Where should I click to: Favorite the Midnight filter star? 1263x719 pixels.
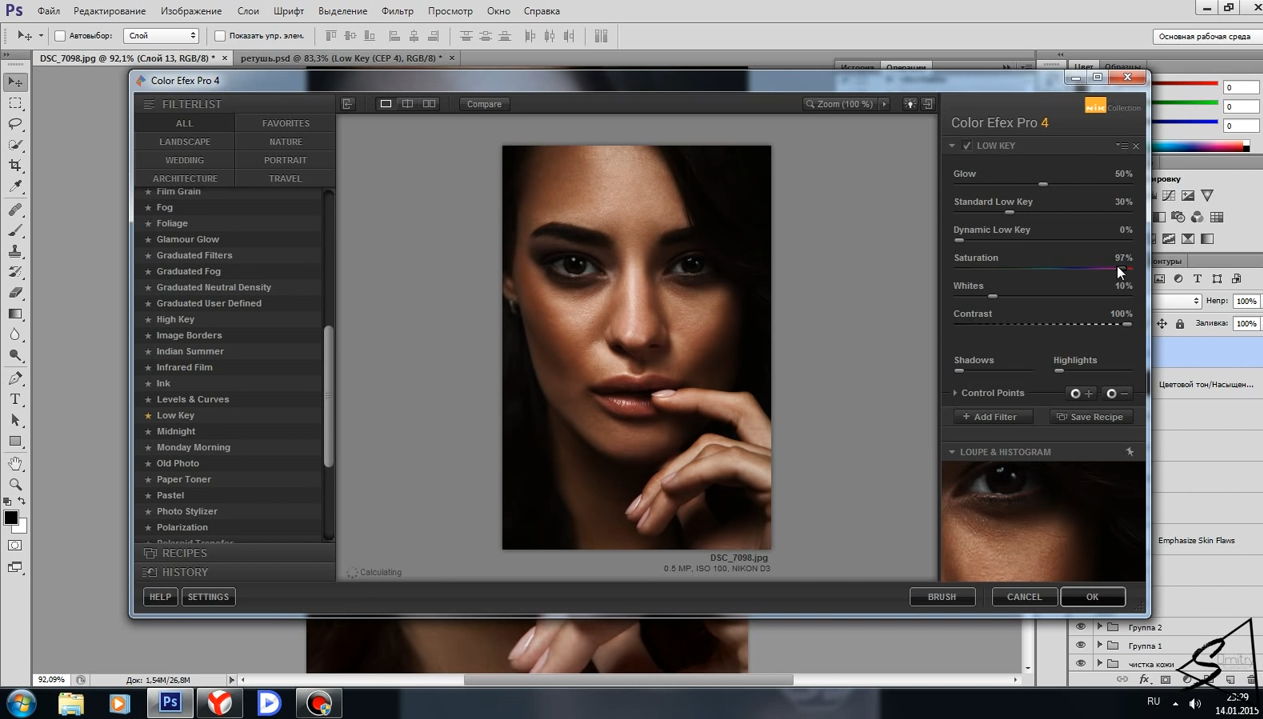(148, 432)
